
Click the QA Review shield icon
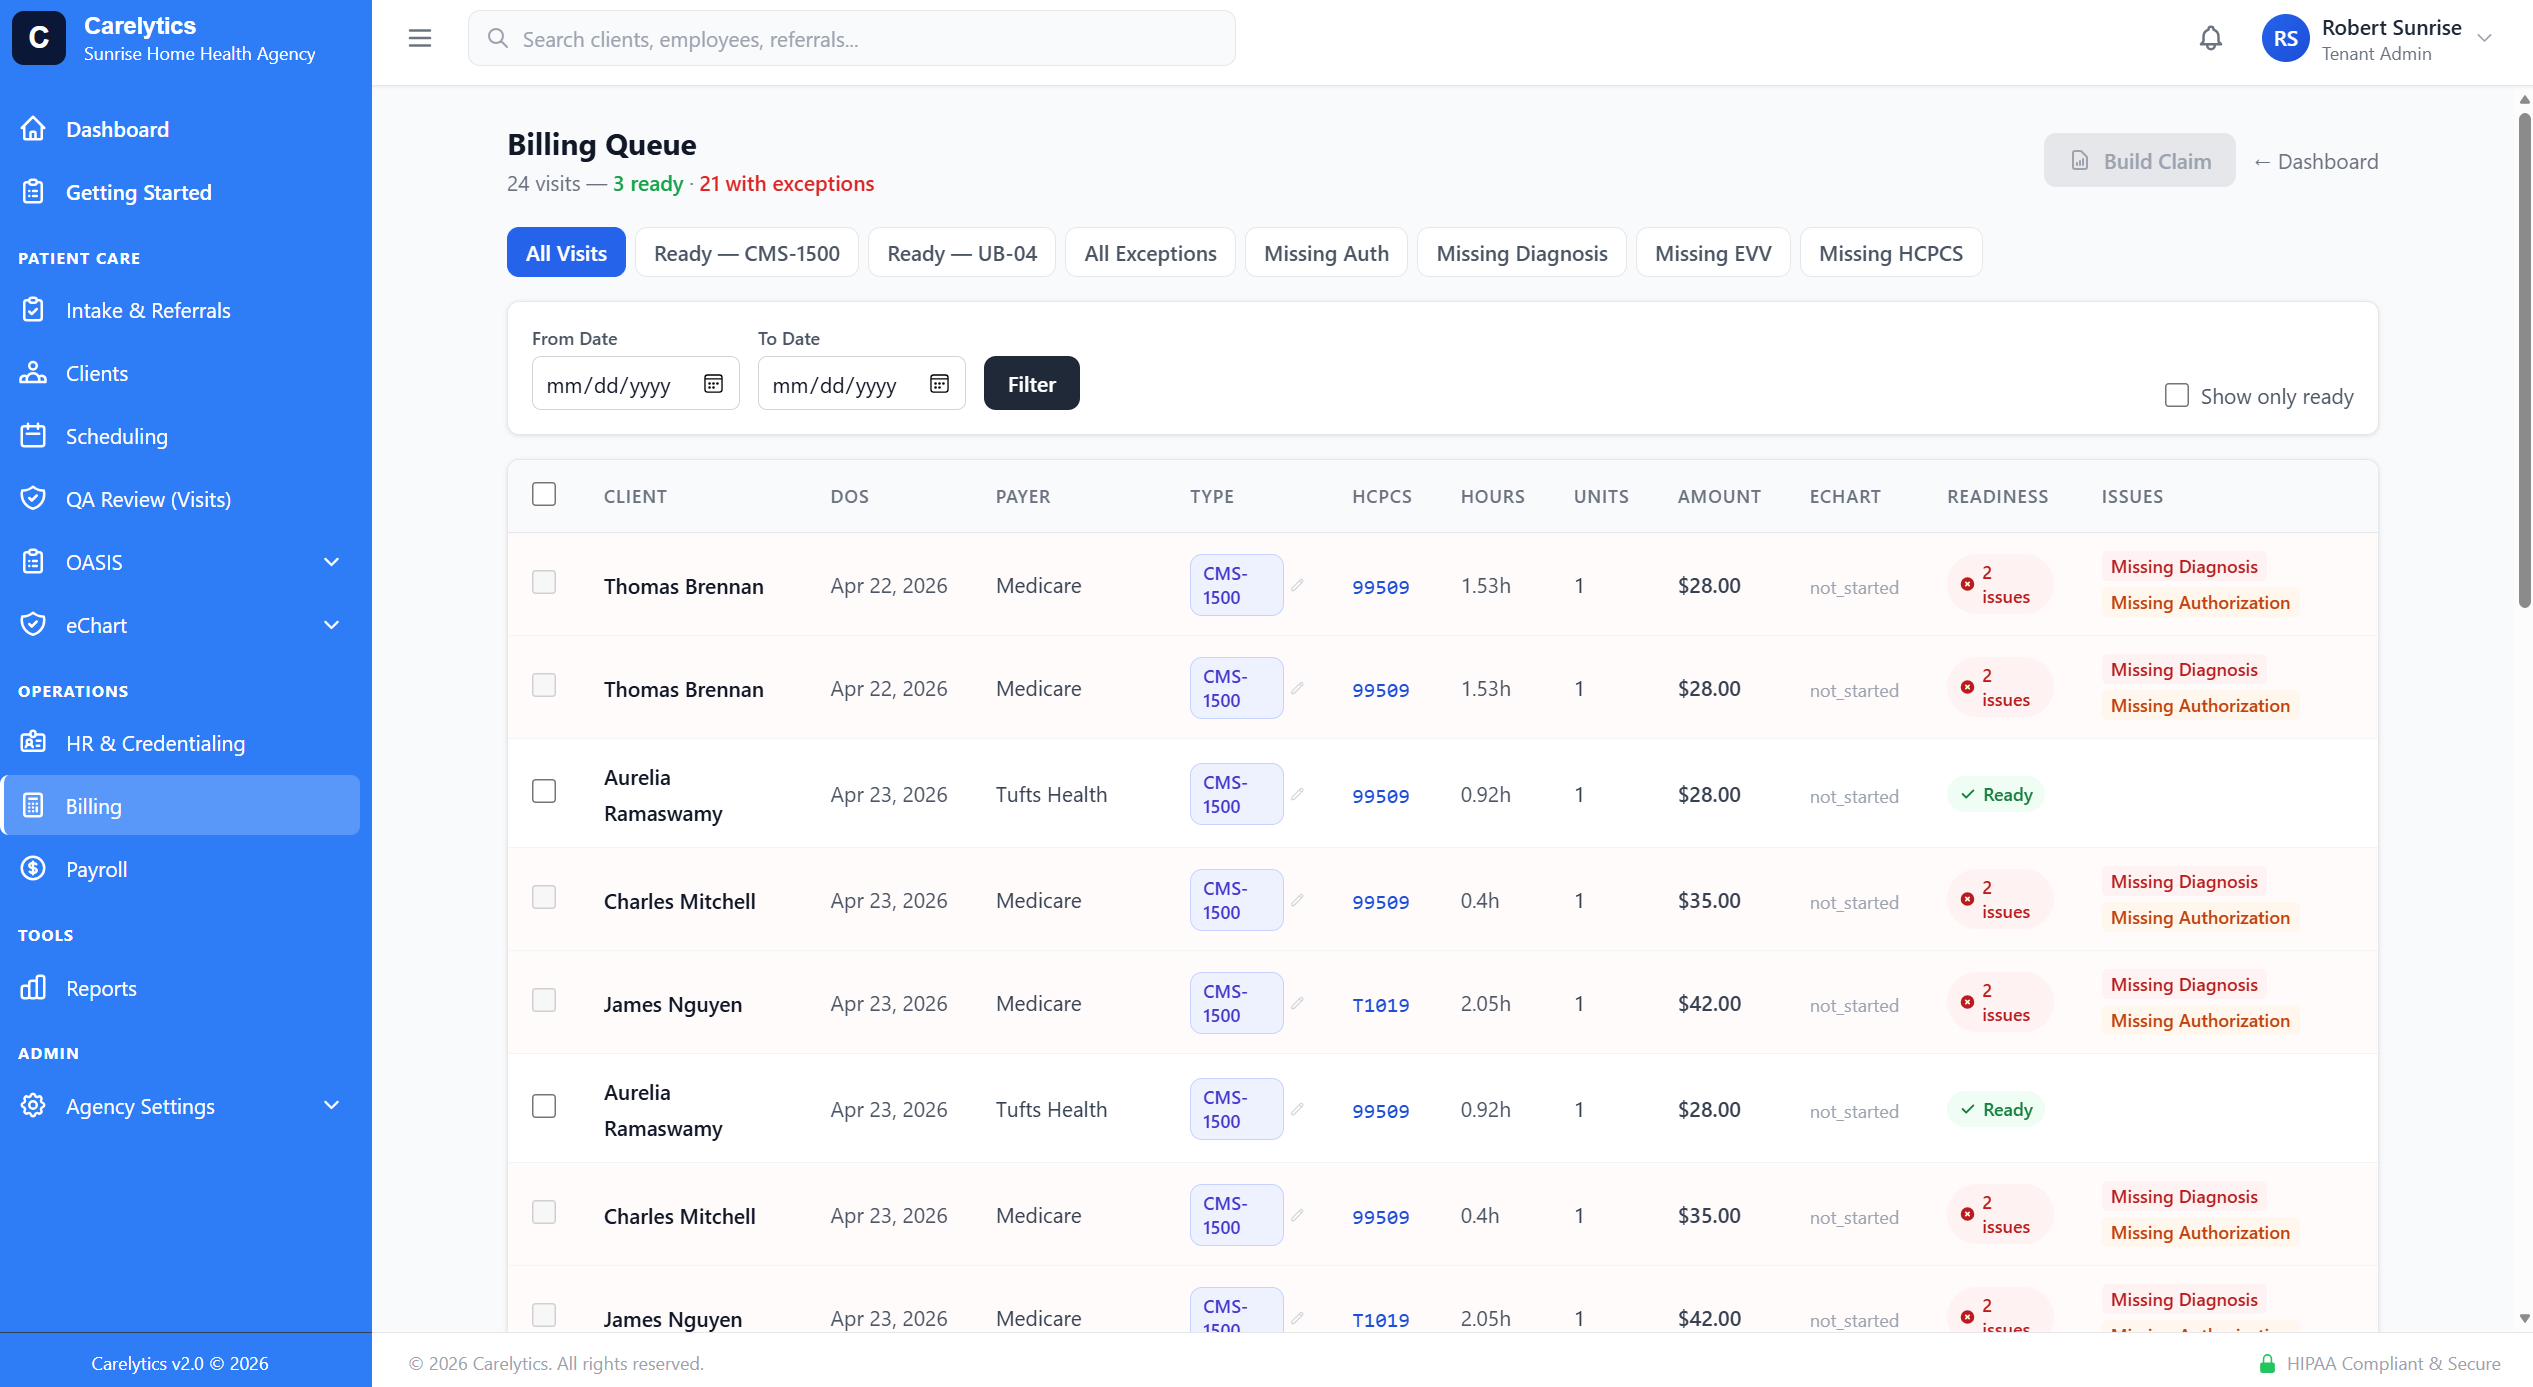(x=33, y=499)
